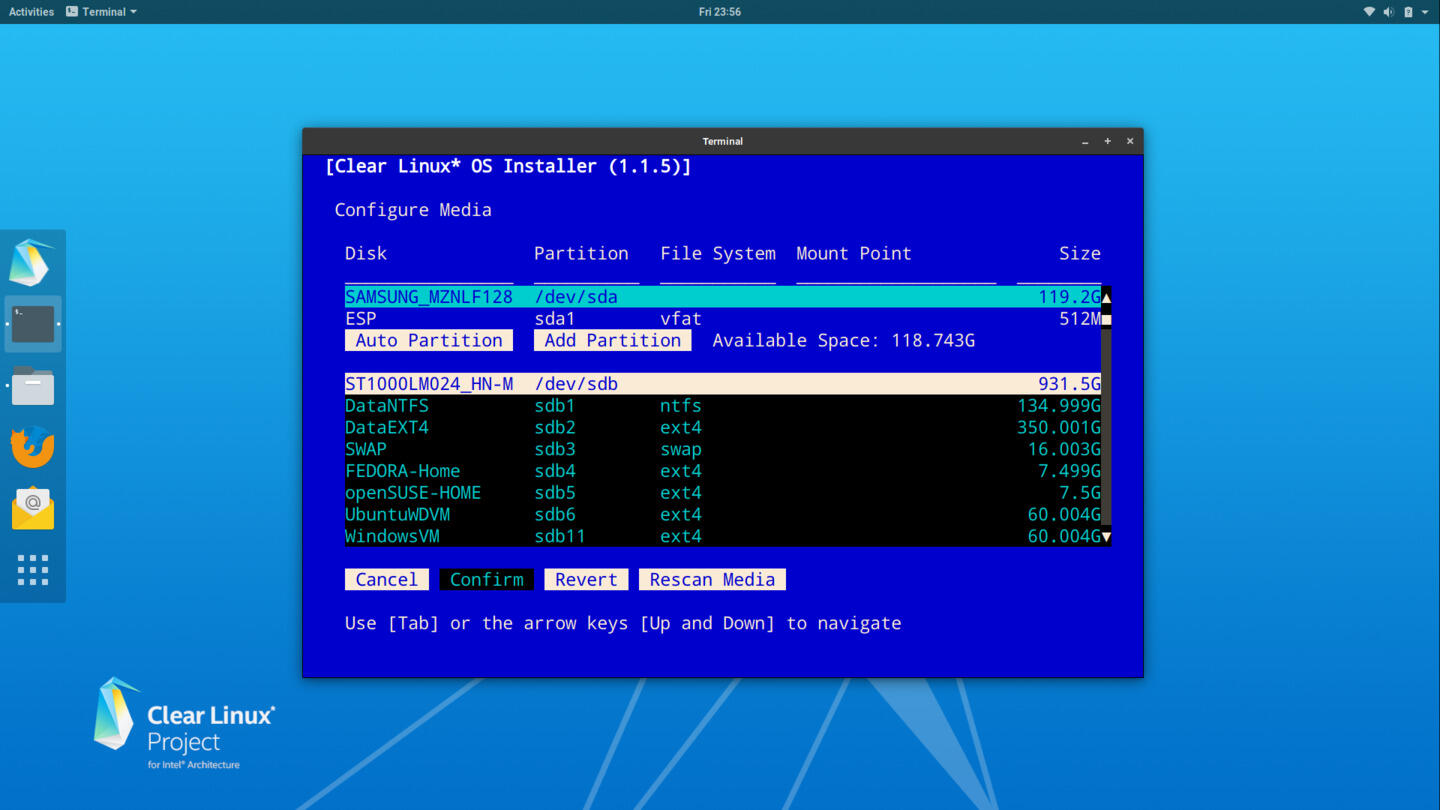
Task: Click the Disk column header
Action: pyautogui.click(x=366, y=254)
